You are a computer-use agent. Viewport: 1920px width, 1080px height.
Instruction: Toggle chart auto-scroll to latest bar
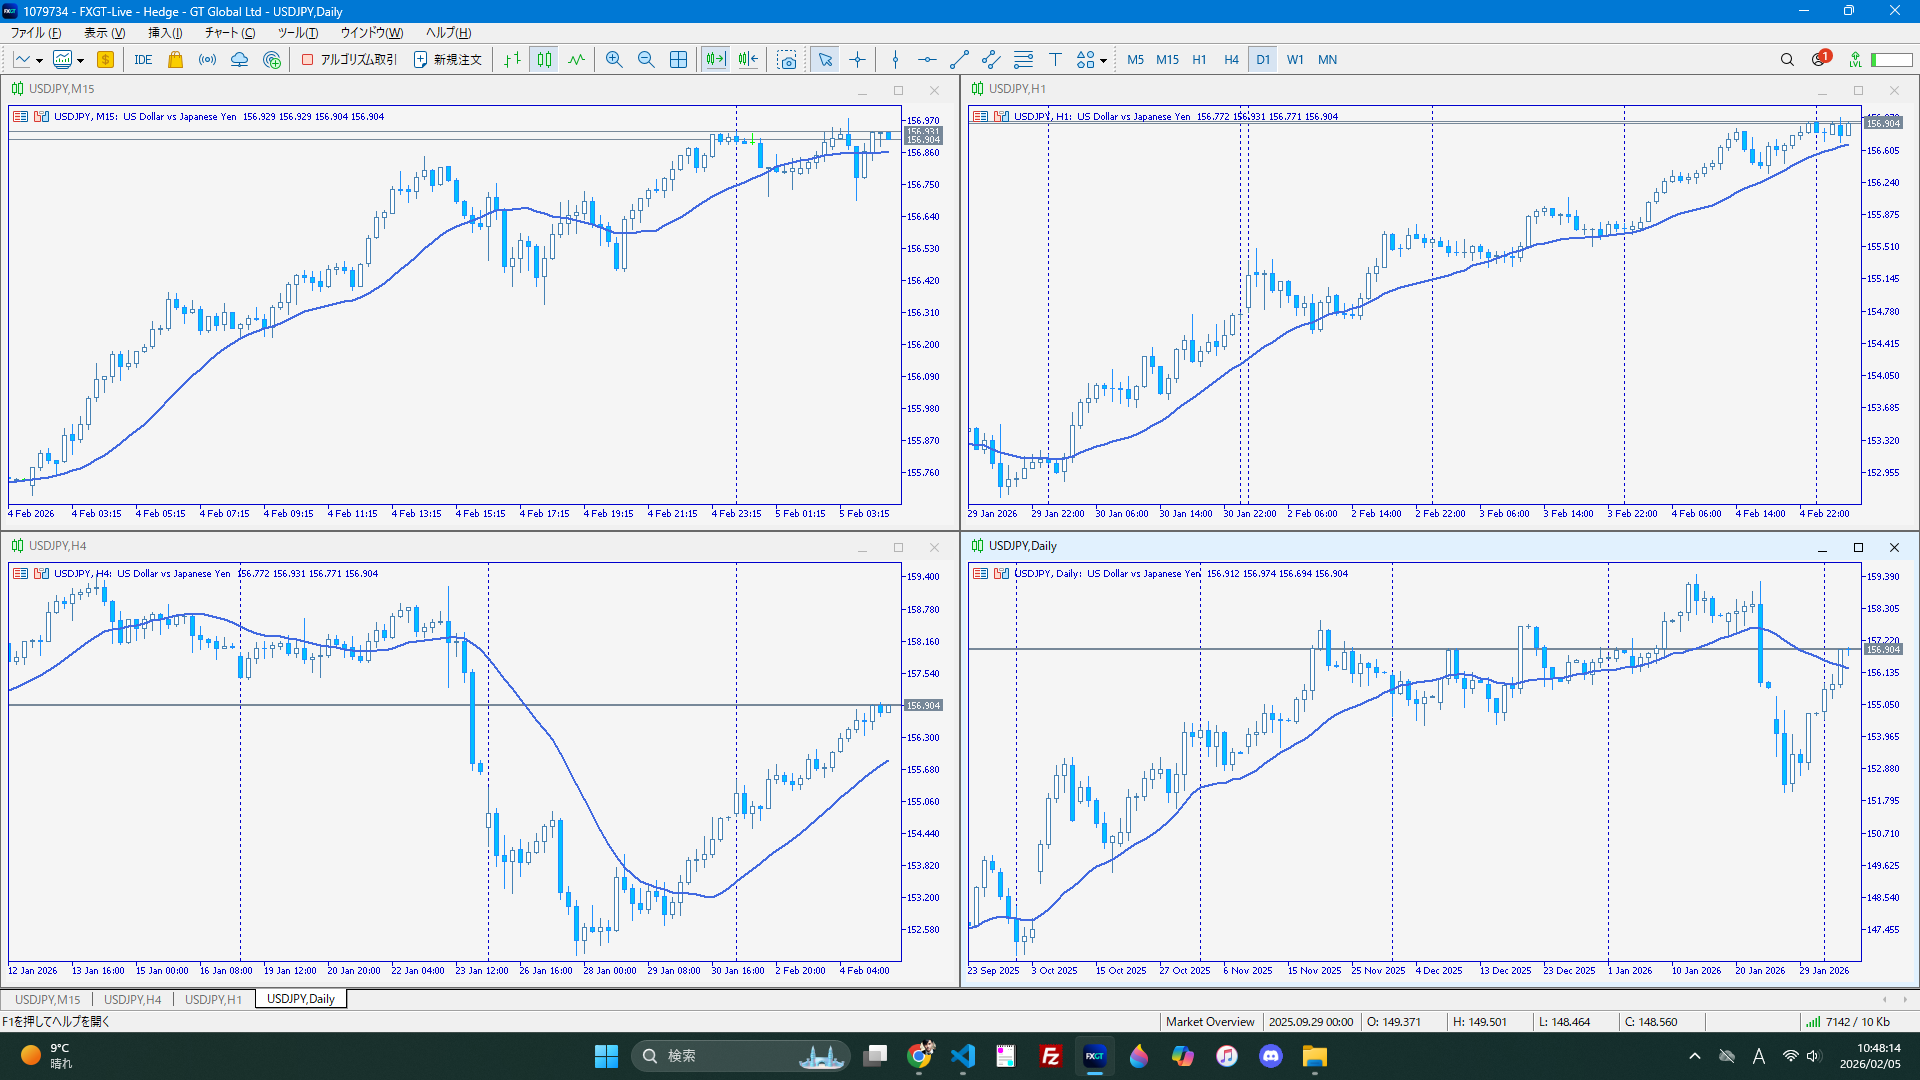tap(715, 60)
